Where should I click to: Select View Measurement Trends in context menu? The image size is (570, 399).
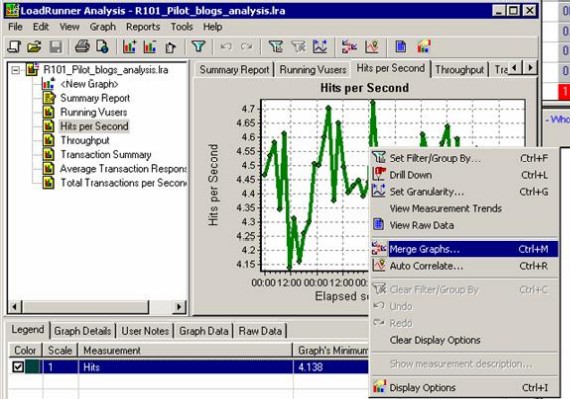(464, 208)
